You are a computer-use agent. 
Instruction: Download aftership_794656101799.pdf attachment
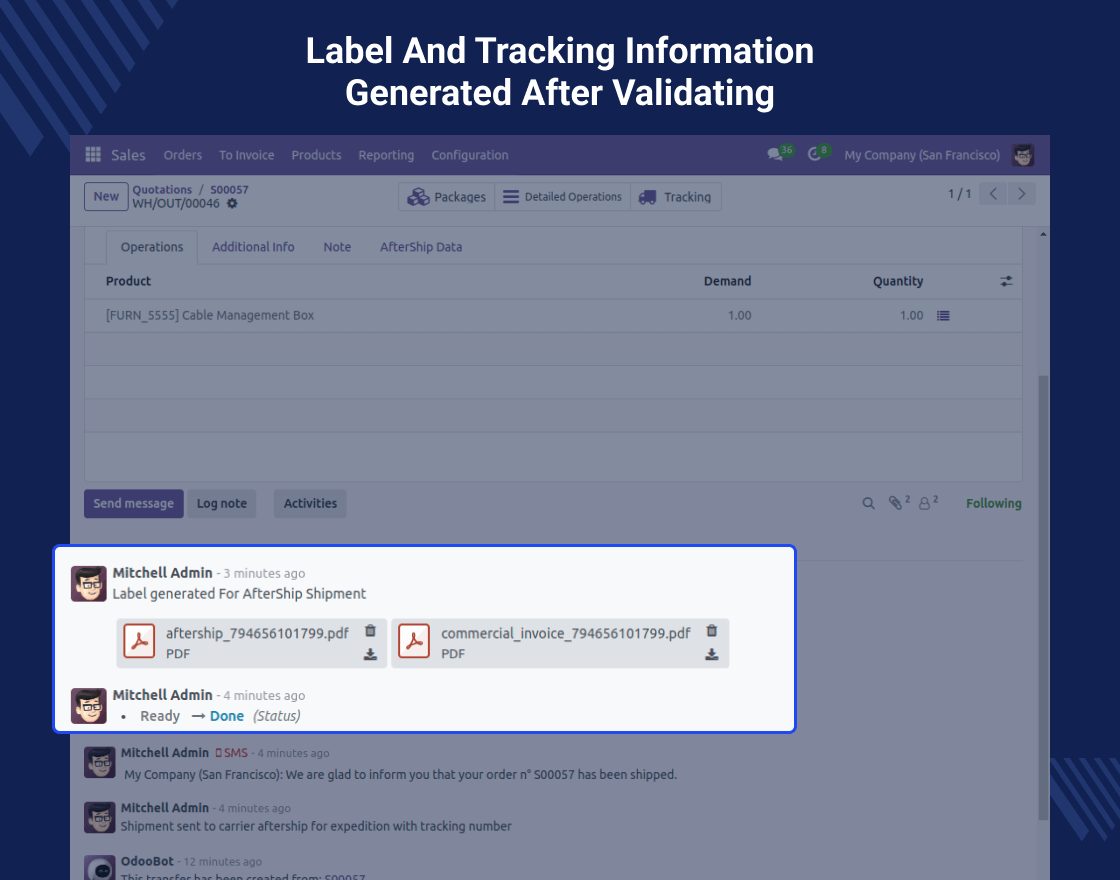(x=370, y=654)
